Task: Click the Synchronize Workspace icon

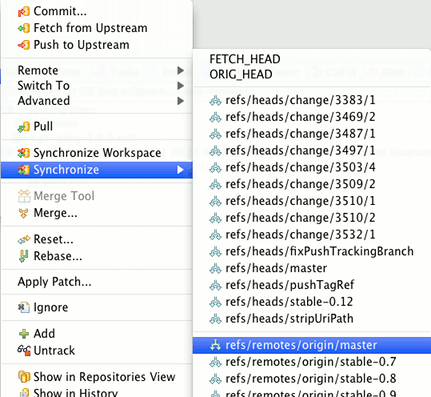Action: tap(24, 153)
